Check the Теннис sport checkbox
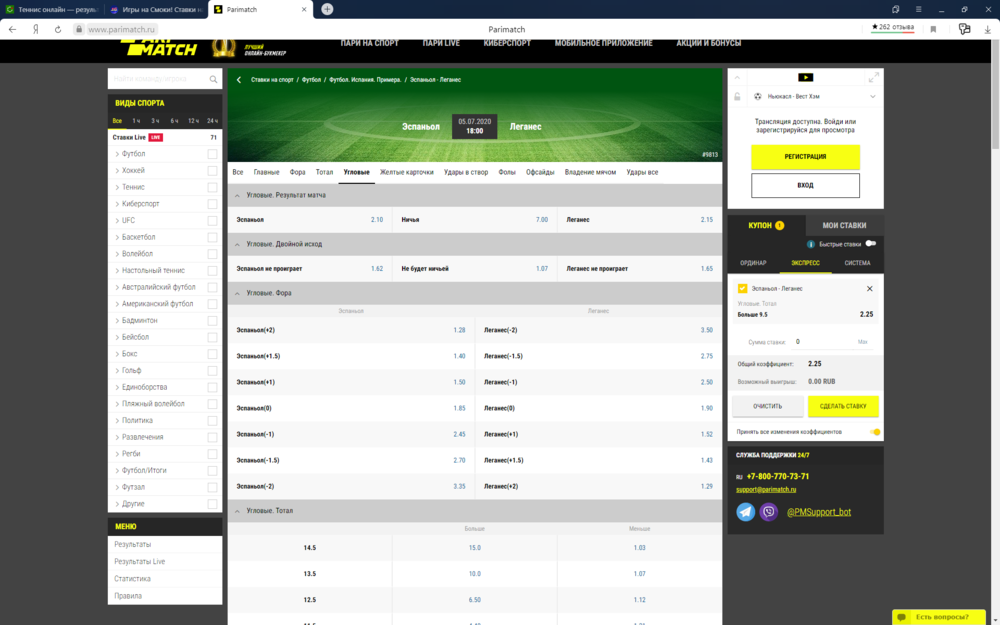 [x=212, y=187]
